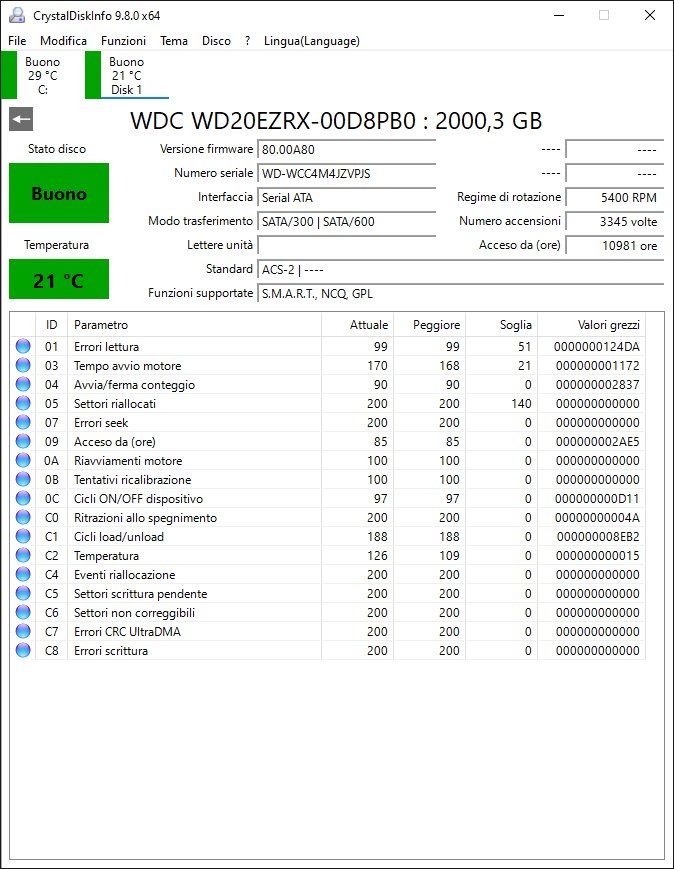Click raw value 000000001172
Screen dimensions: 674x869
point(598,365)
